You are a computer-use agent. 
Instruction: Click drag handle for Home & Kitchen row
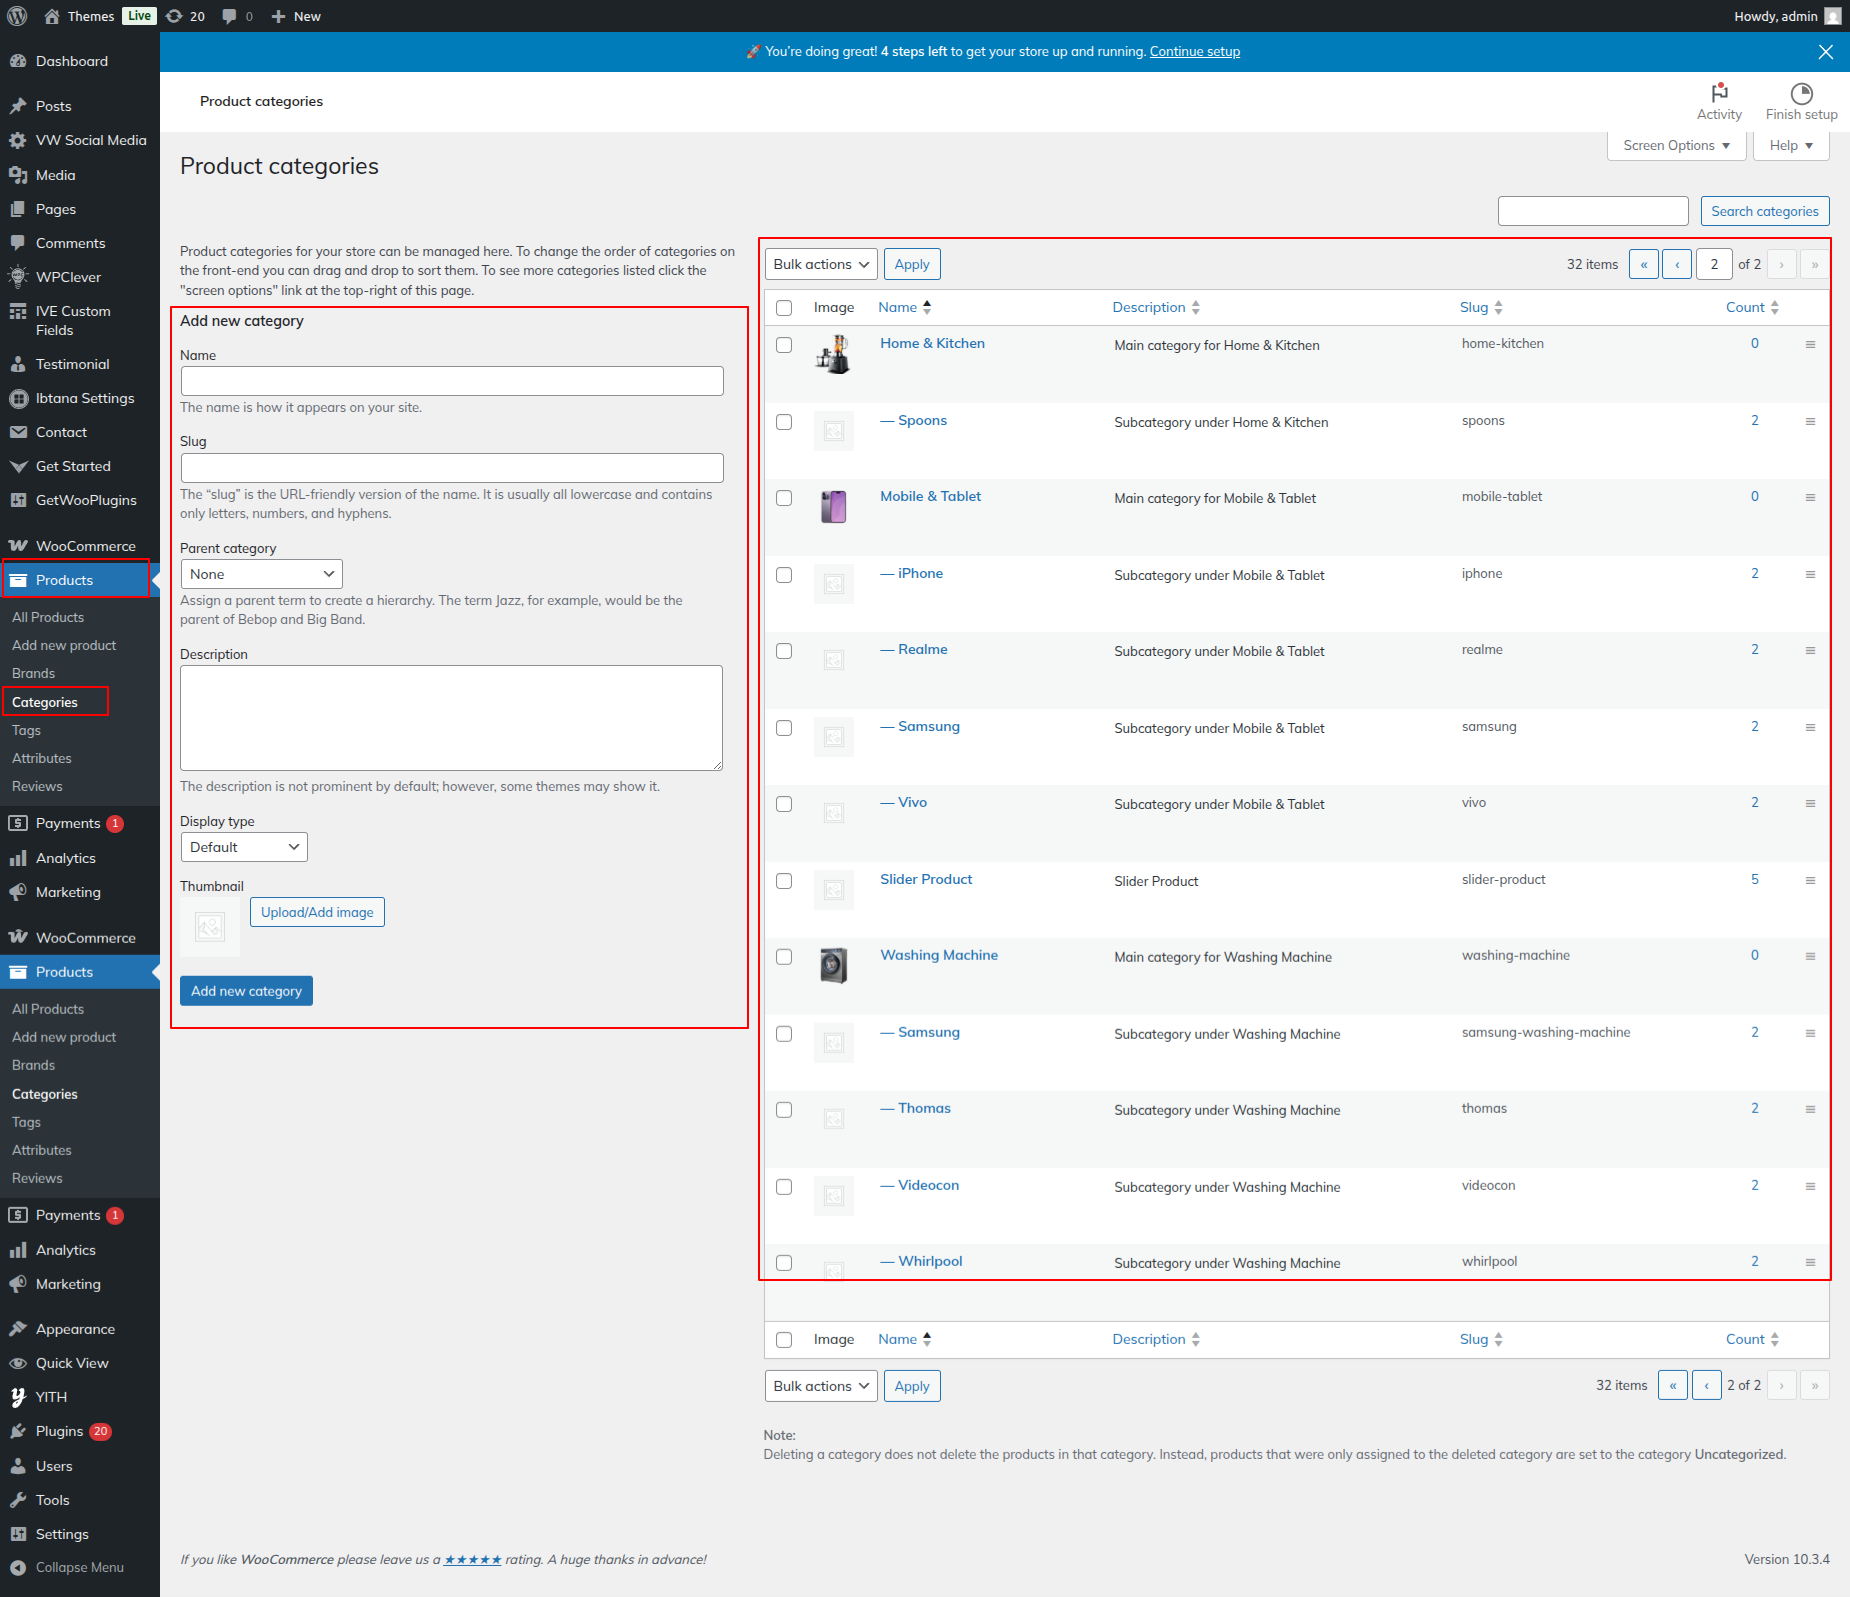click(x=1810, y=344)
